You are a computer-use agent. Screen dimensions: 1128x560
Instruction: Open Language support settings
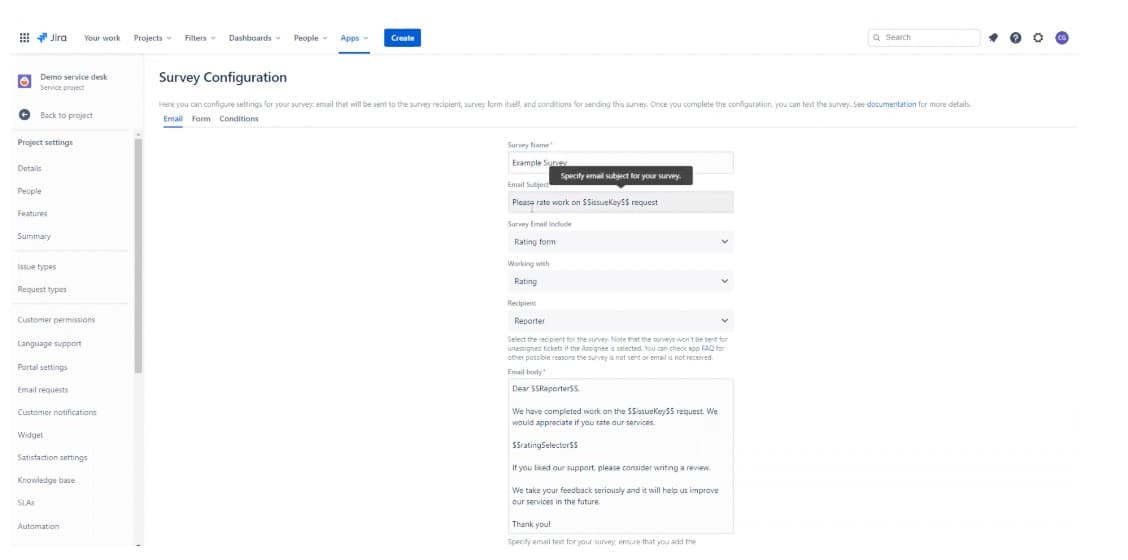pos(50,344)
